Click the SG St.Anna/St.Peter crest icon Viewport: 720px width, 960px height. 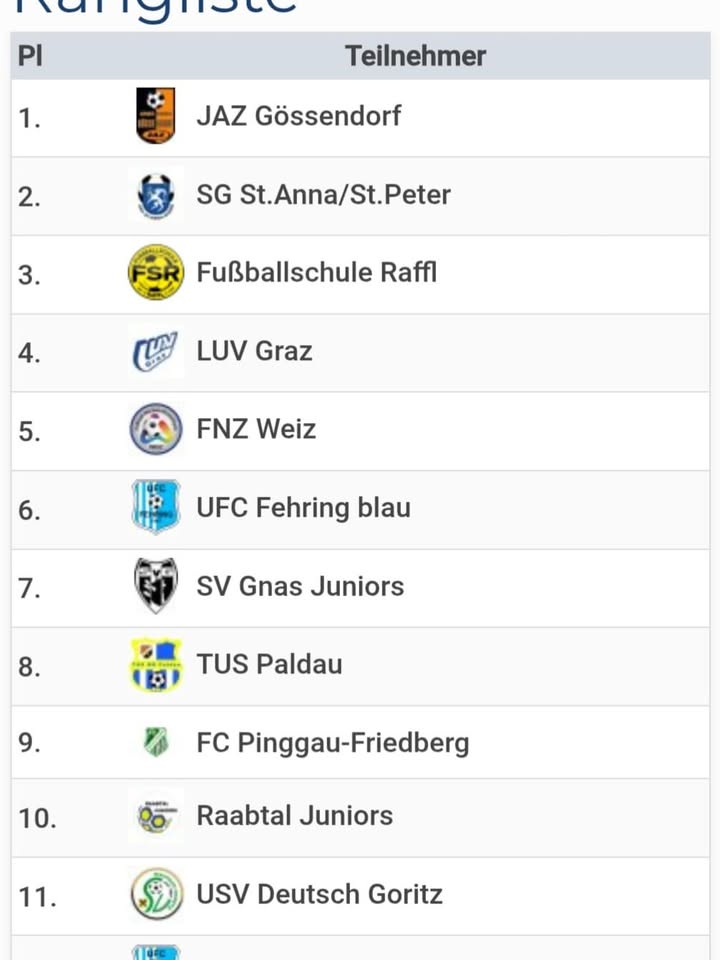pos(155,195)
